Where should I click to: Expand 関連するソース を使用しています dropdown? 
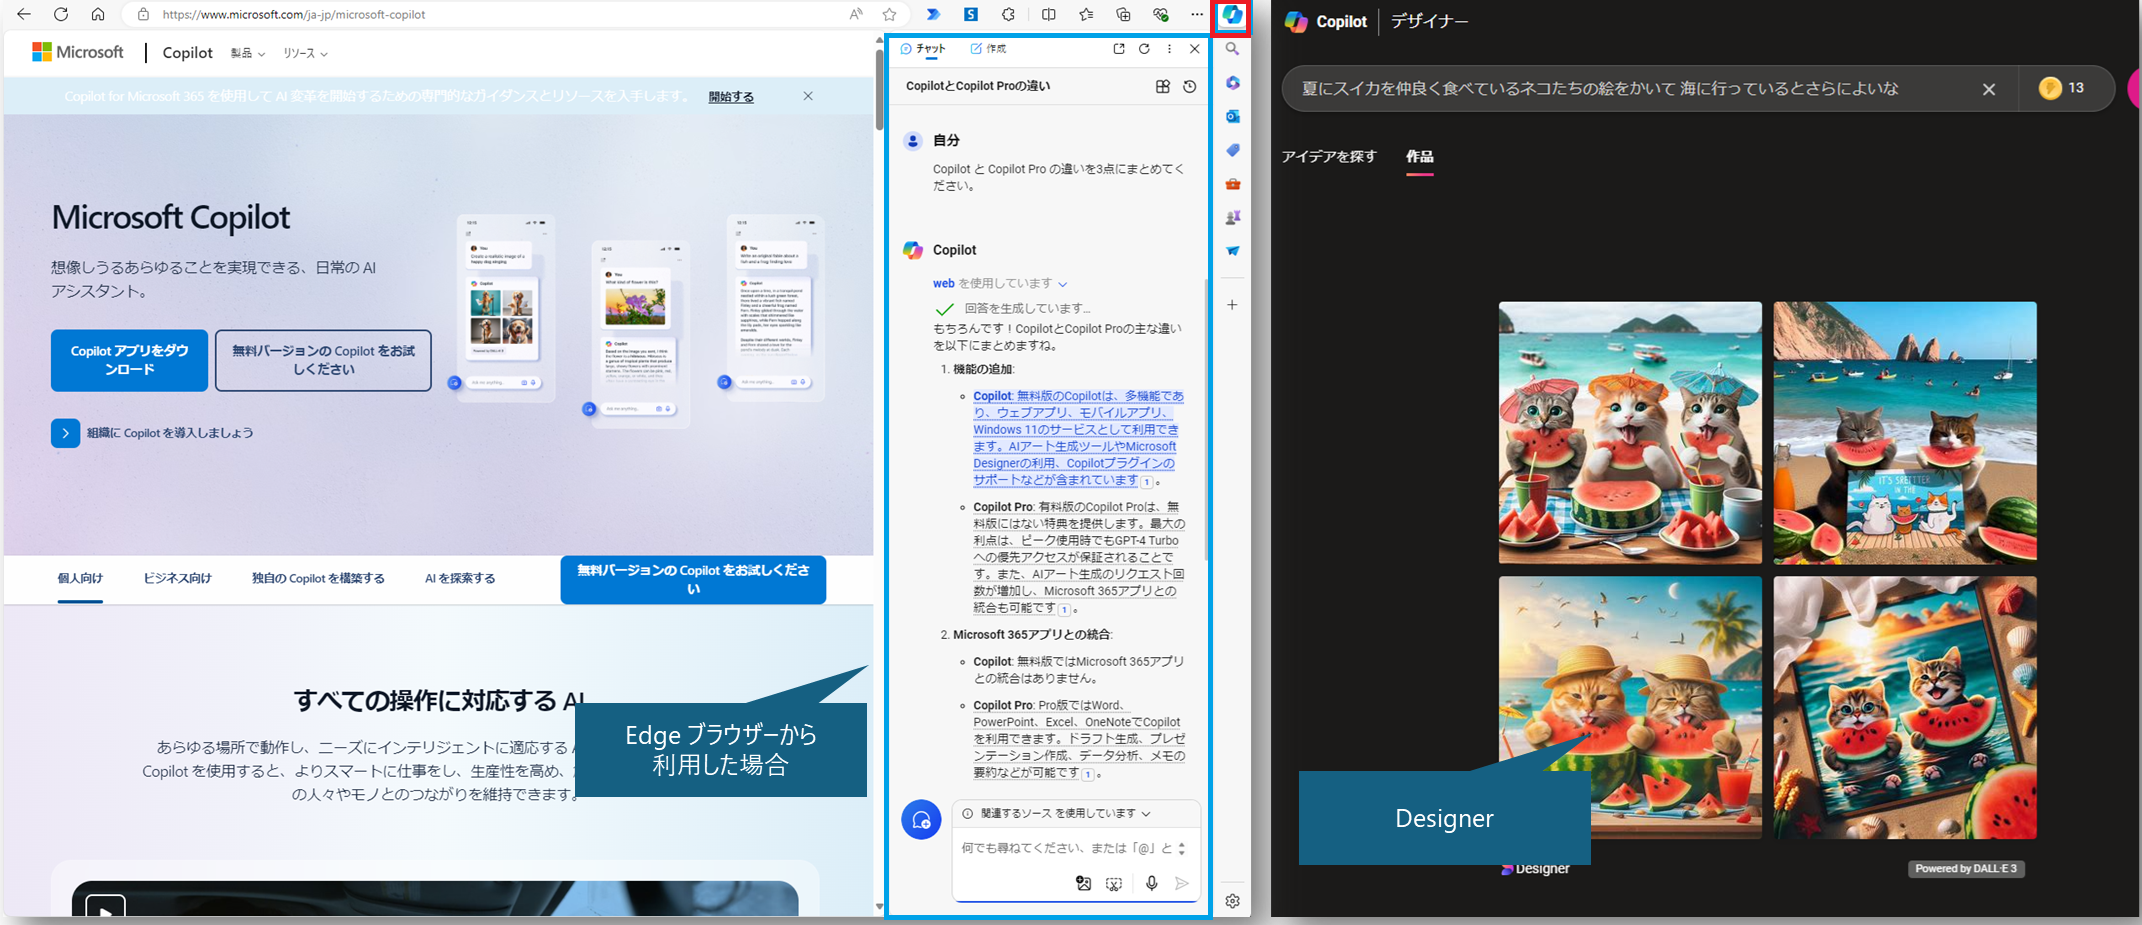pyautogui.click(x=1066, y=813)
